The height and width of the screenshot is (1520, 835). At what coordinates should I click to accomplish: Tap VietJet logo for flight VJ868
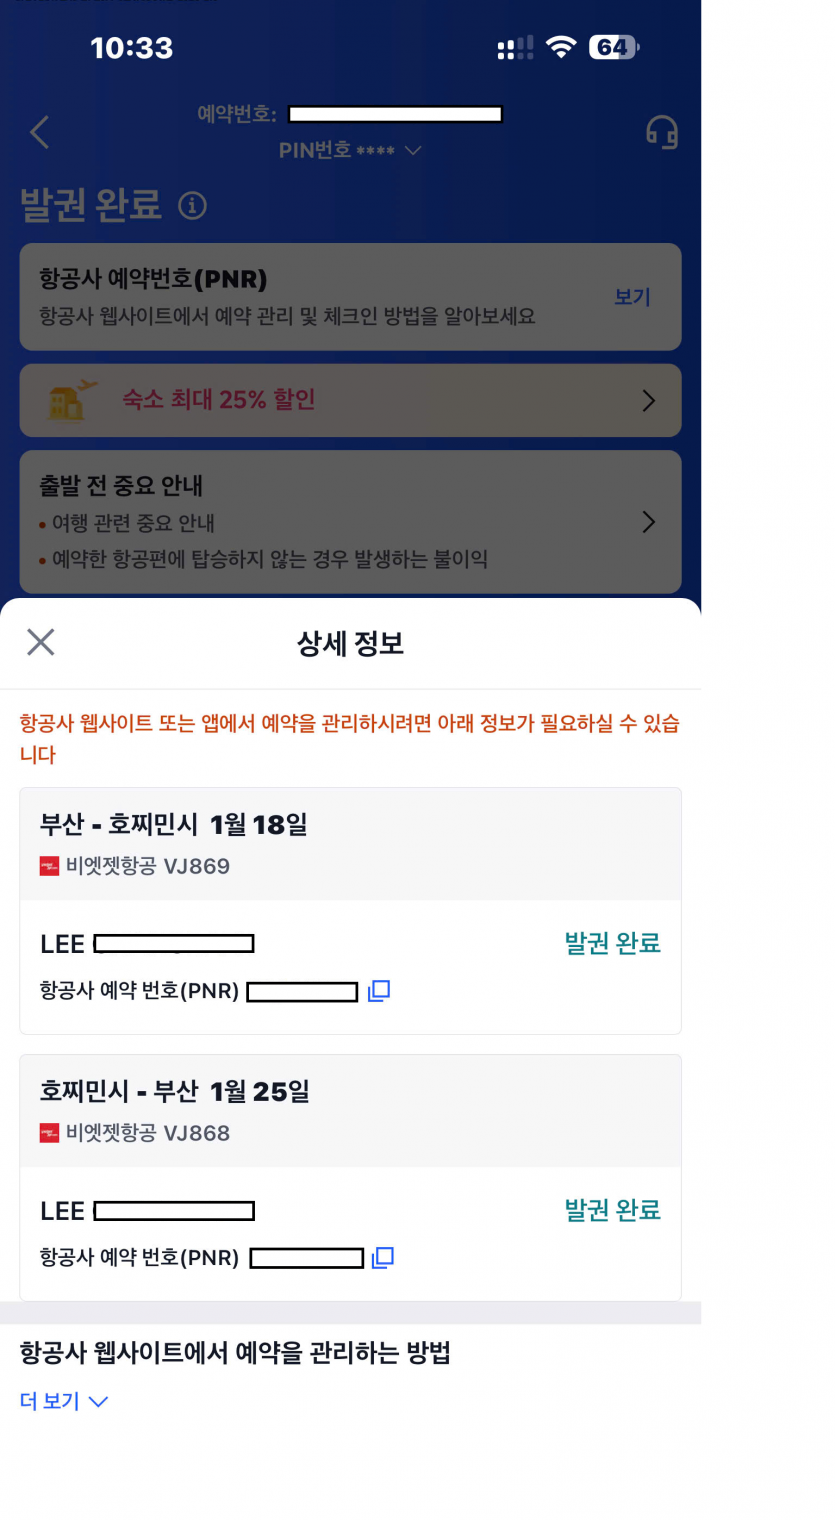(50, 1133)
